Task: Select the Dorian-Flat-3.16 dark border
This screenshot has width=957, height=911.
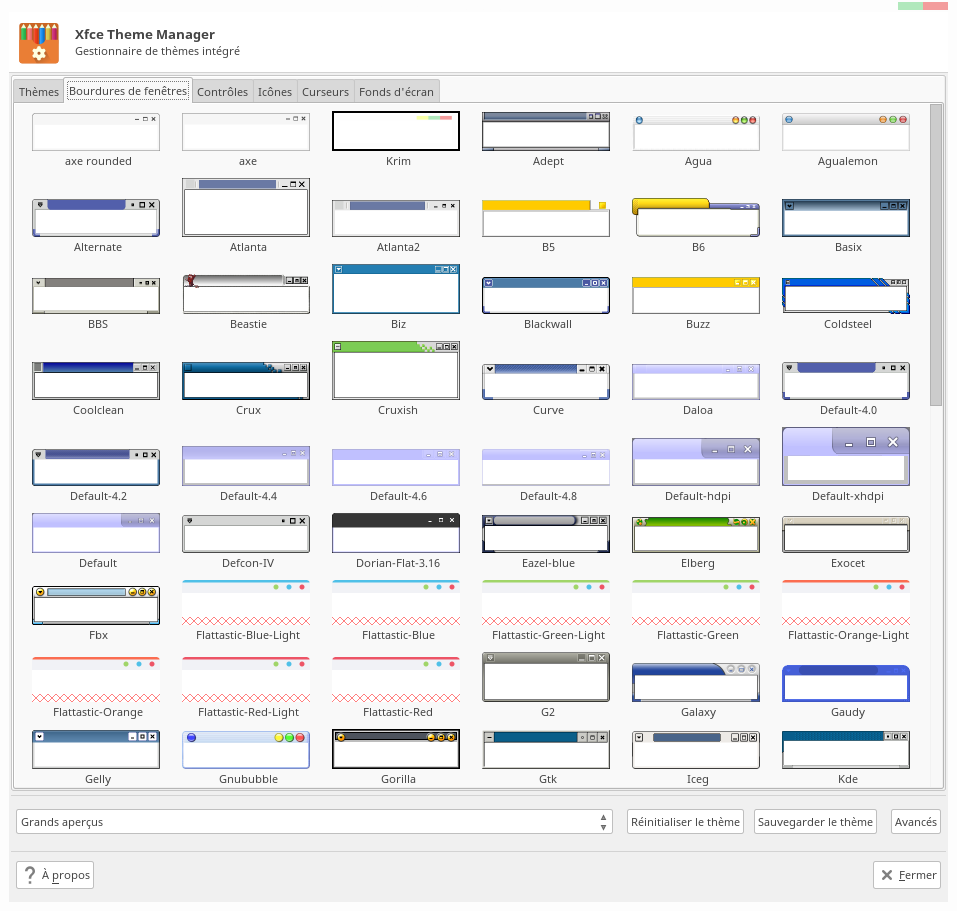Action: pyautogui.click(x=395, y=533)
